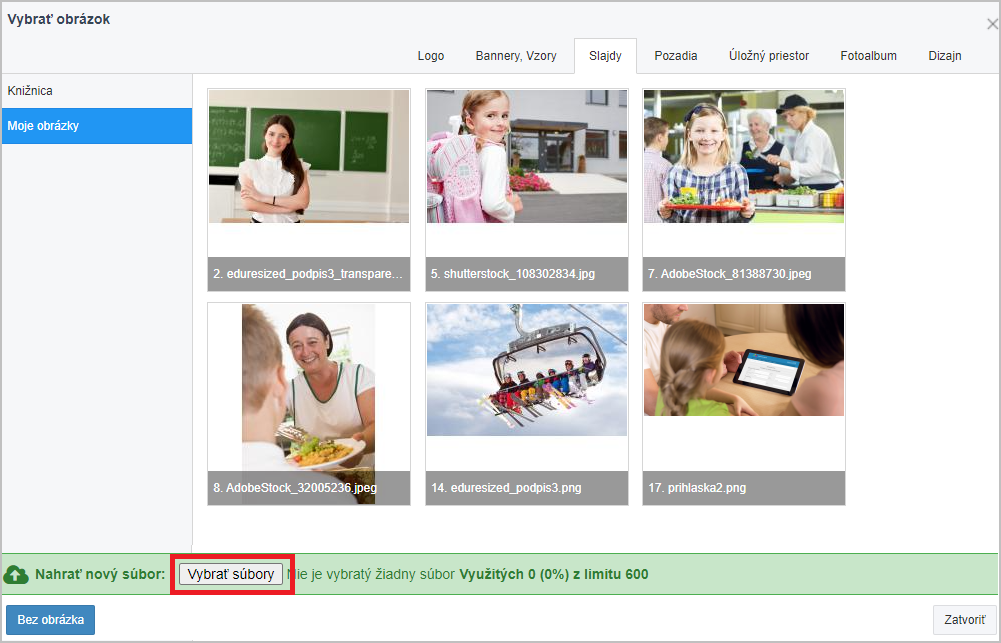This screenshot has height=643, width=1001.
Task: Click caption 2. eduresized_podpis3_transpare…
Action: click(x=309, y=274)
